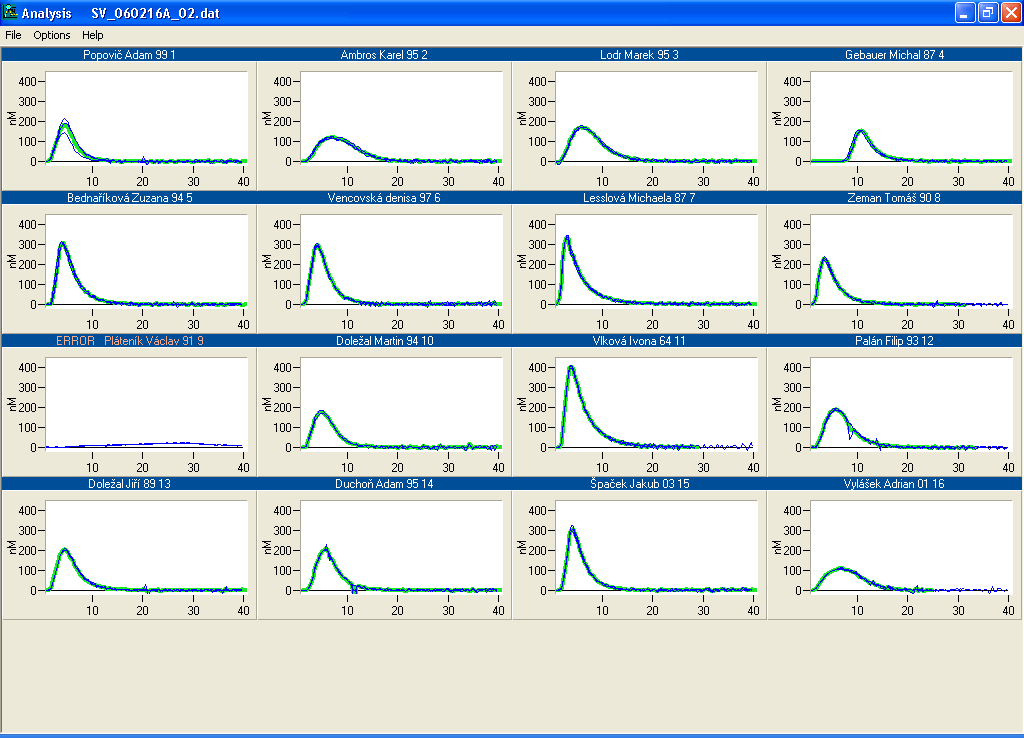
Task: Open the Vencovská denisa curve chart
Action: pyautogui.click(x=402, y=259)
